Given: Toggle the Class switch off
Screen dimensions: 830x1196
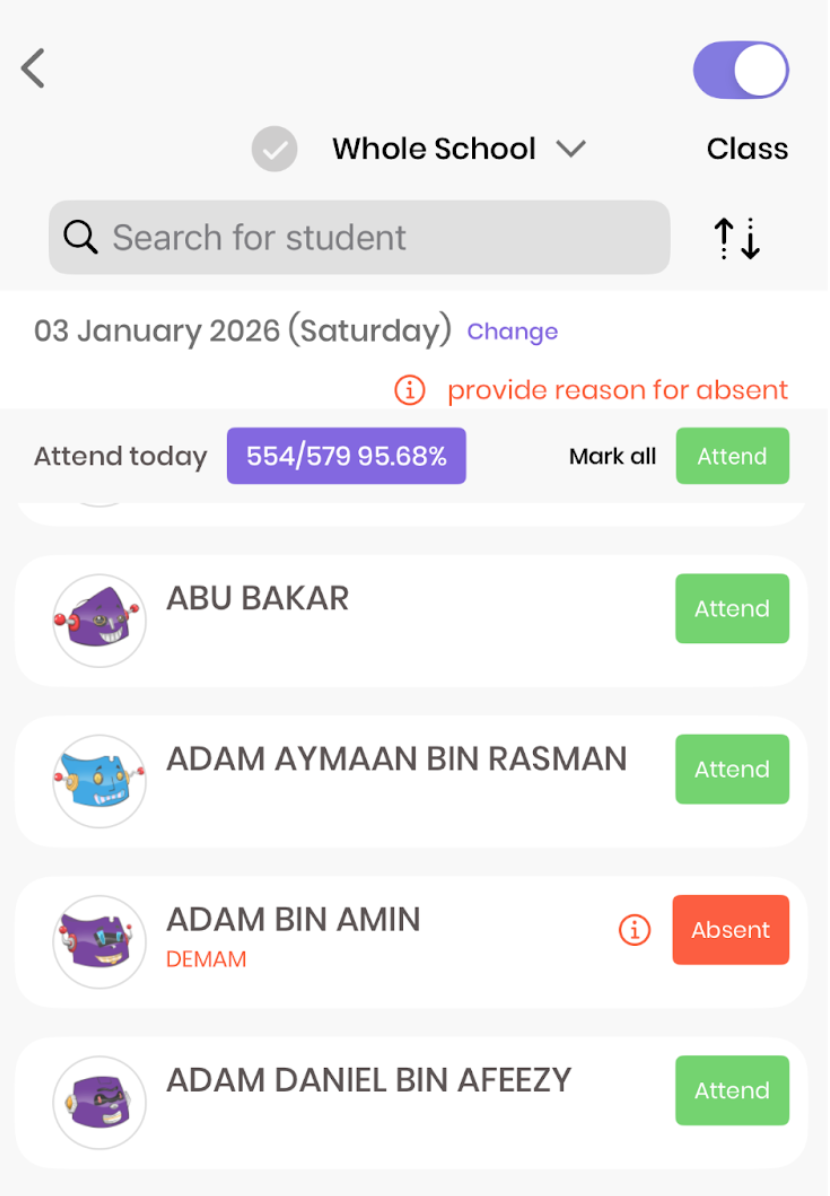Looking at the screenshot, I should pyautogui.click(x=741, y=70).
